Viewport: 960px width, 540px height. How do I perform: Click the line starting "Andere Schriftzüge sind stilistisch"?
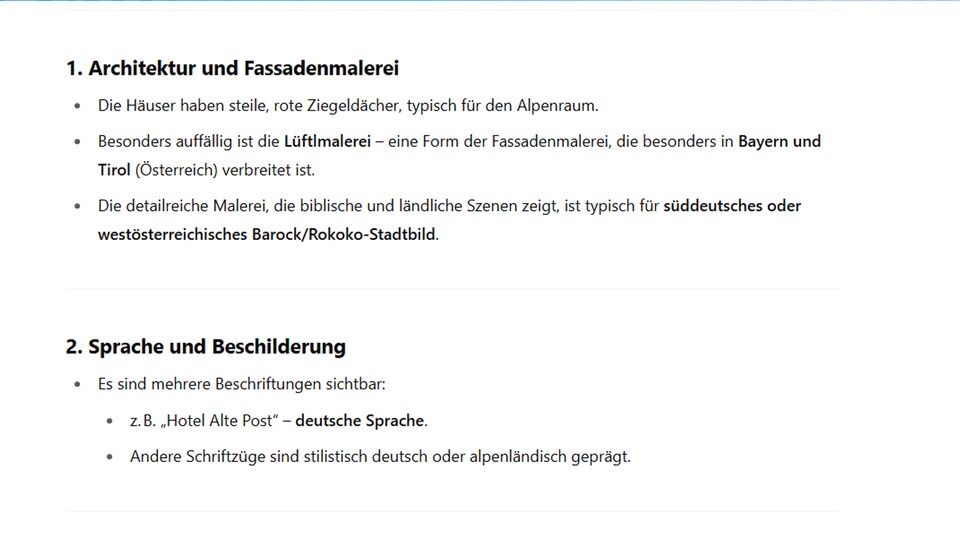(380, 457)
